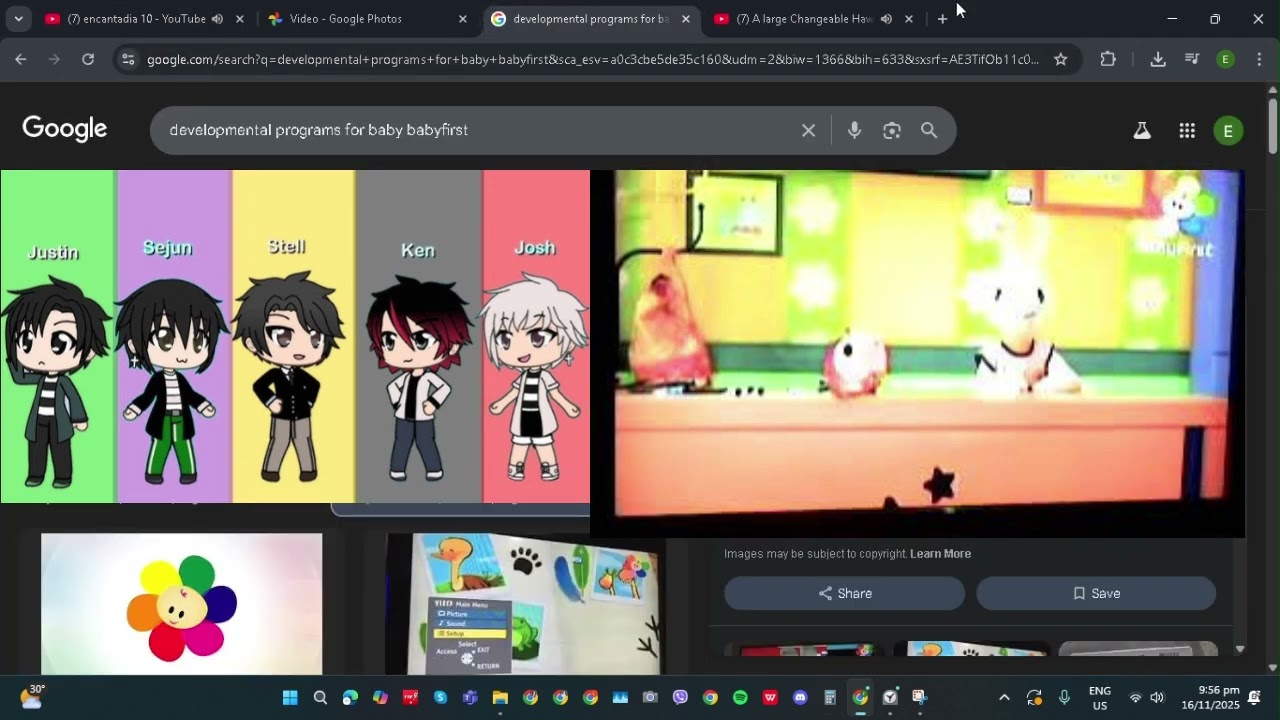The image size is (1280, 720).
Task: Close the Changeable Hawk YouTube tab
Action: click(908, 19)
